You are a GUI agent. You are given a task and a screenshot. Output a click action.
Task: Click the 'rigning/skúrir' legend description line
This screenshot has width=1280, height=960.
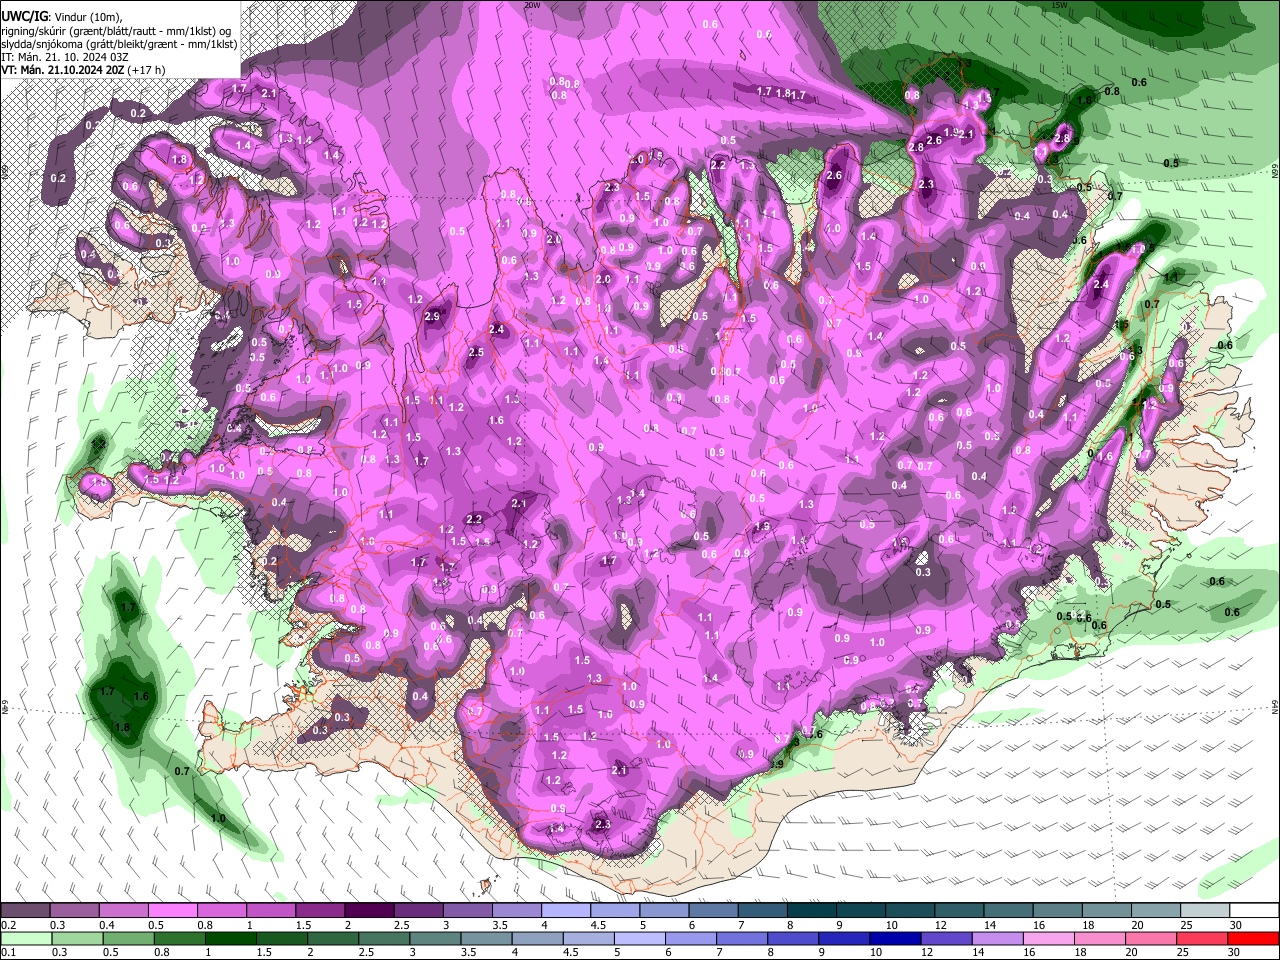pyautogui.click(x=116, y=31)
